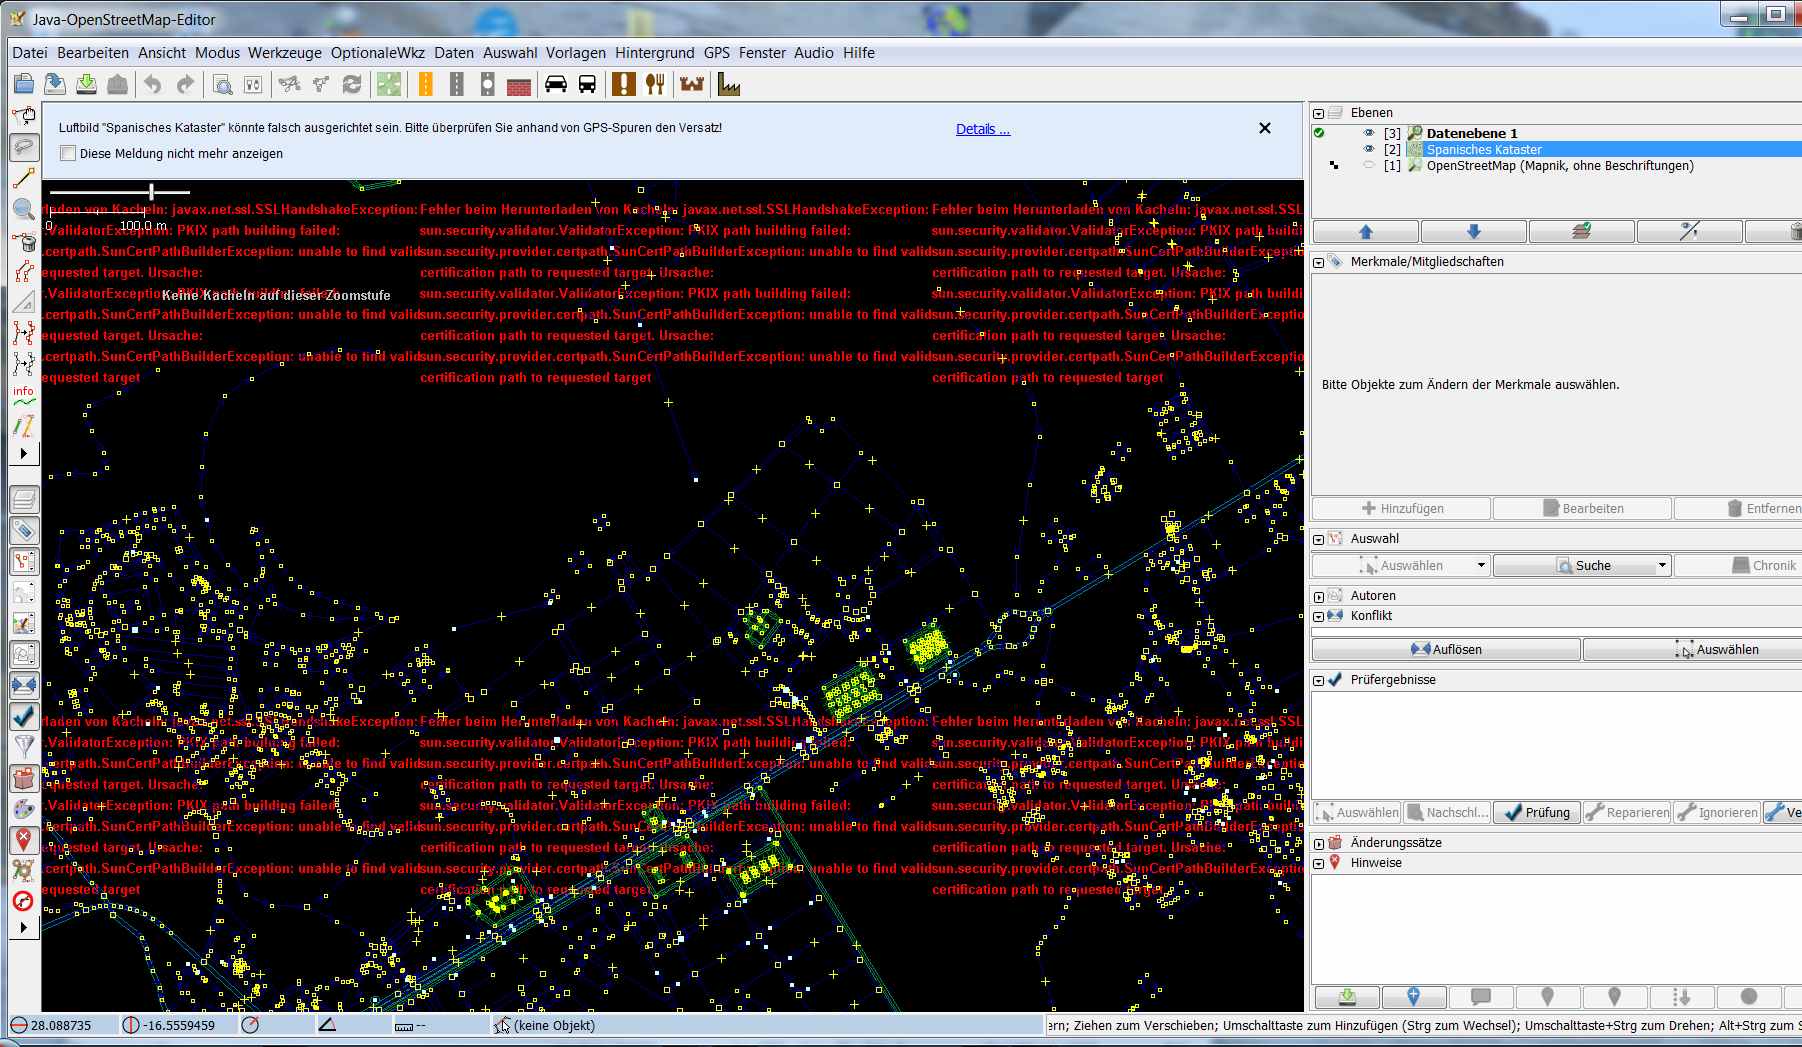Open the validator checkmark sidebar icon
Image resolution: width=1802 pixels, height=1047 pixels.
(24, 716)
